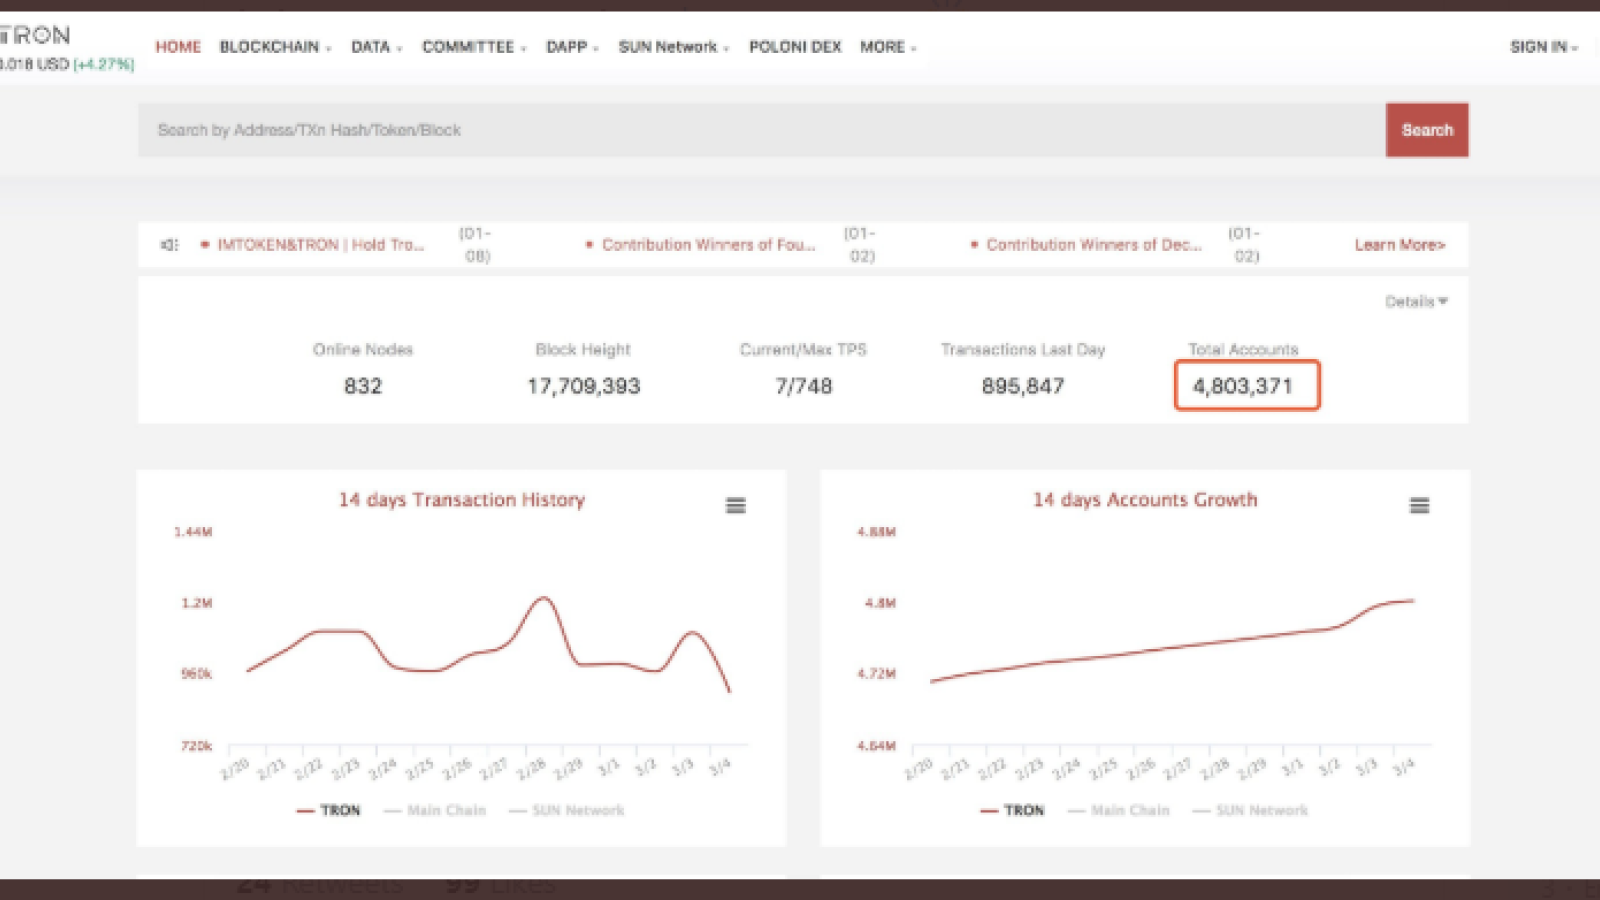Image resolution: width=1600 pixels, height=900 pixels.
Task: Click Current/Max TPS value 7/748
Action: tap(804, 386)
